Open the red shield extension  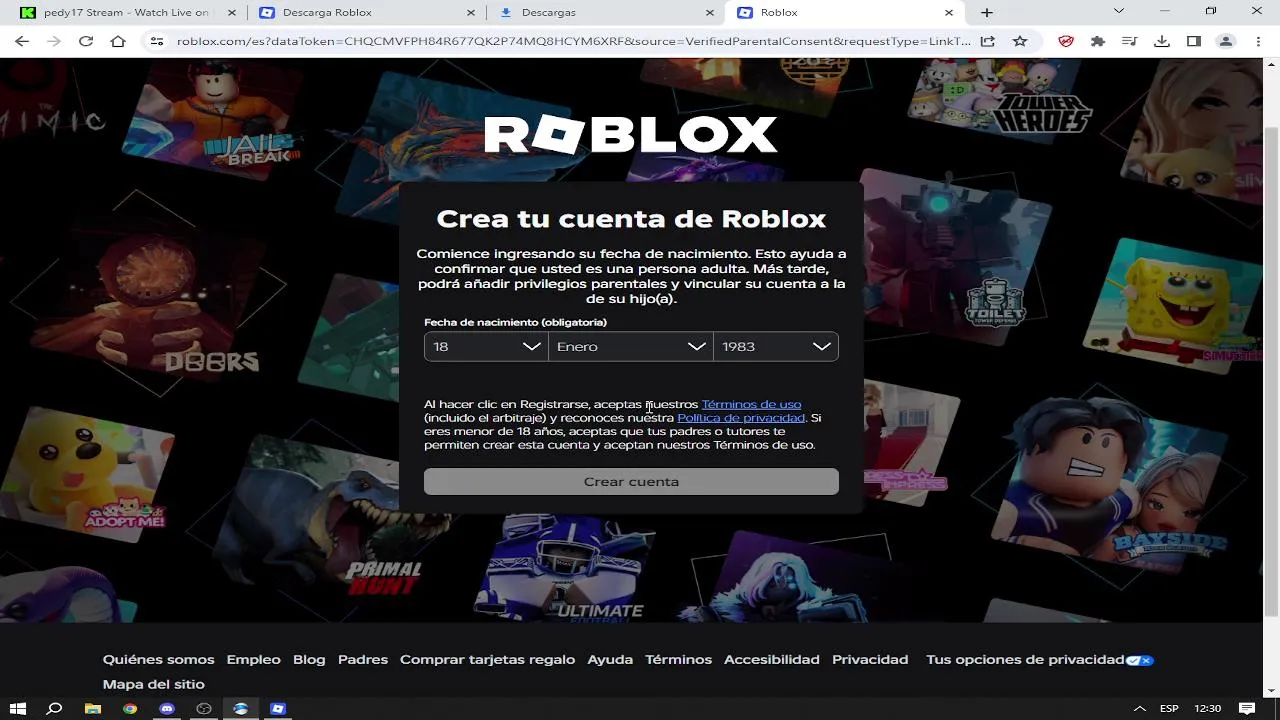pos(1066,41)
